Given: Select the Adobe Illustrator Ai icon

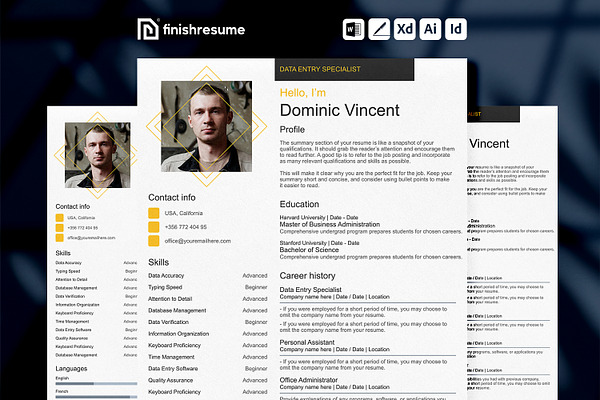Looking at the screenshot, I should (x=430, y=29).
